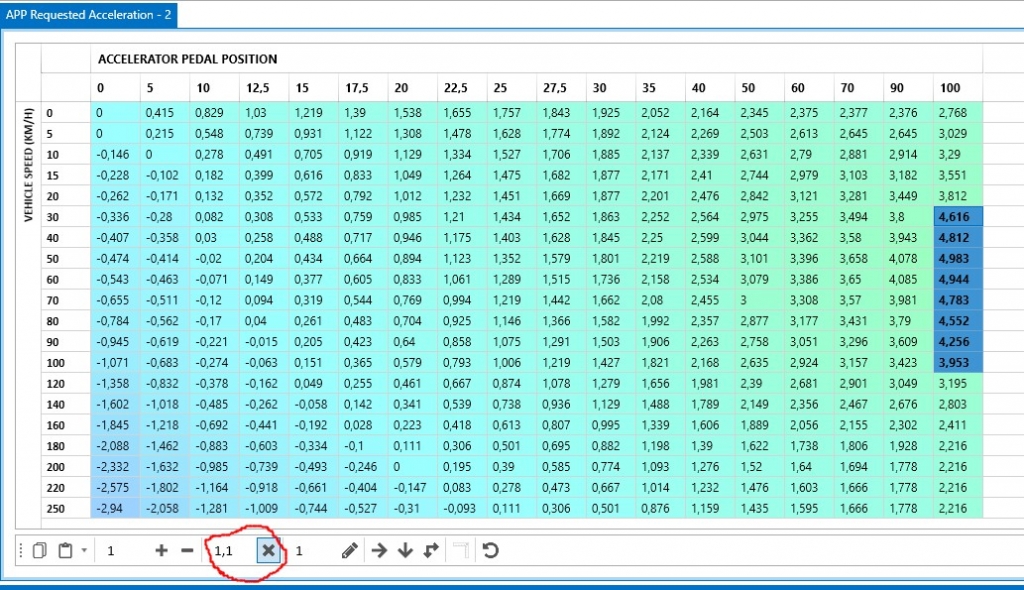Click the Paste clipboard icon
Viewport: 1024px width, 590px height.
tap(65, 551)
